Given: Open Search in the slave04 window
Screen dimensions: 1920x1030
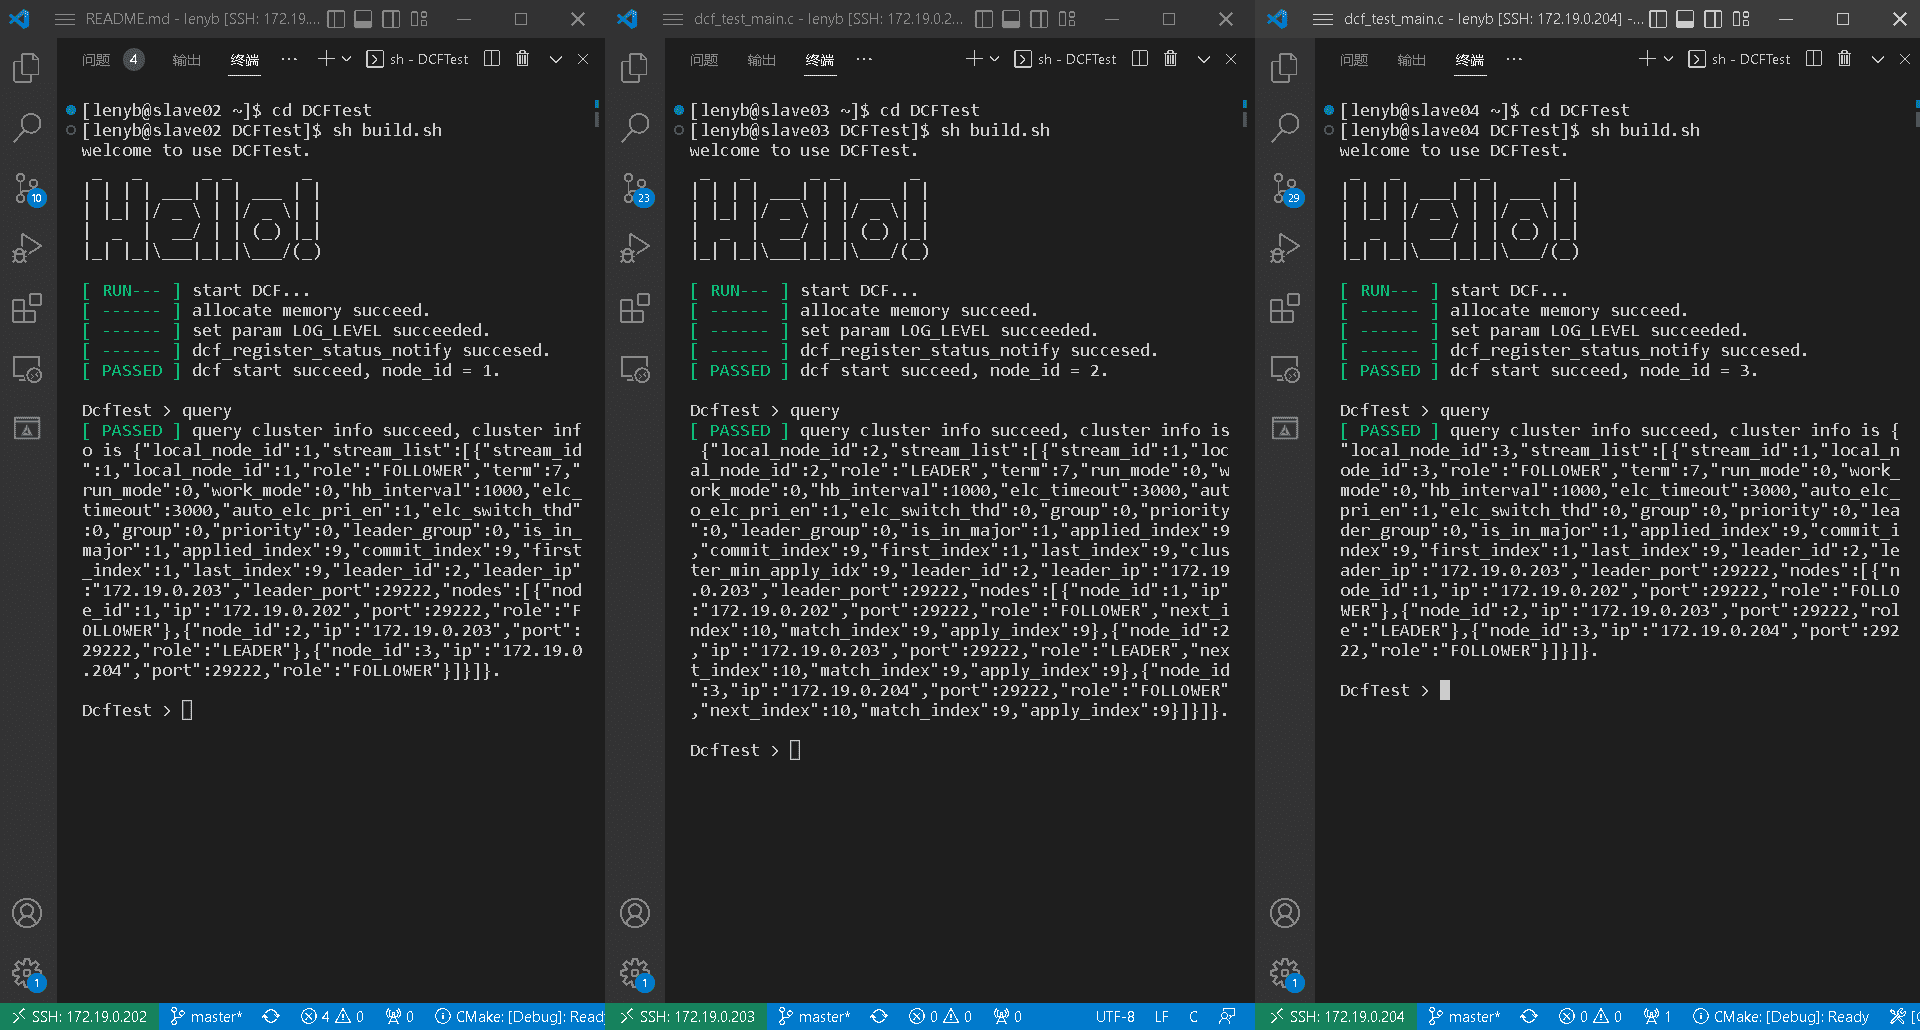Looking at the screenshot, I should coord(1285,128).
